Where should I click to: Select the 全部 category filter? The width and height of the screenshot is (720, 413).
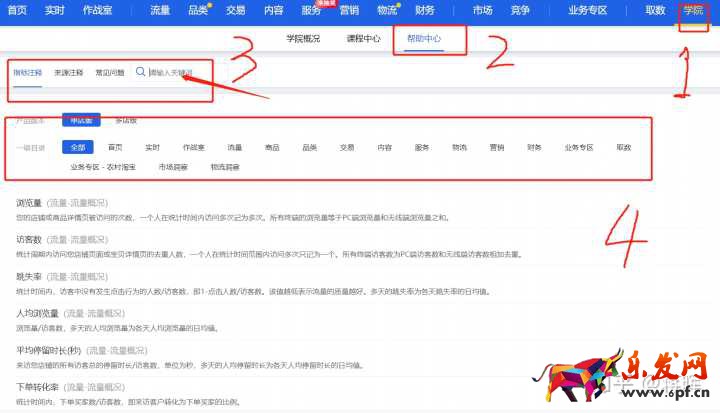(x=78, y=147)
